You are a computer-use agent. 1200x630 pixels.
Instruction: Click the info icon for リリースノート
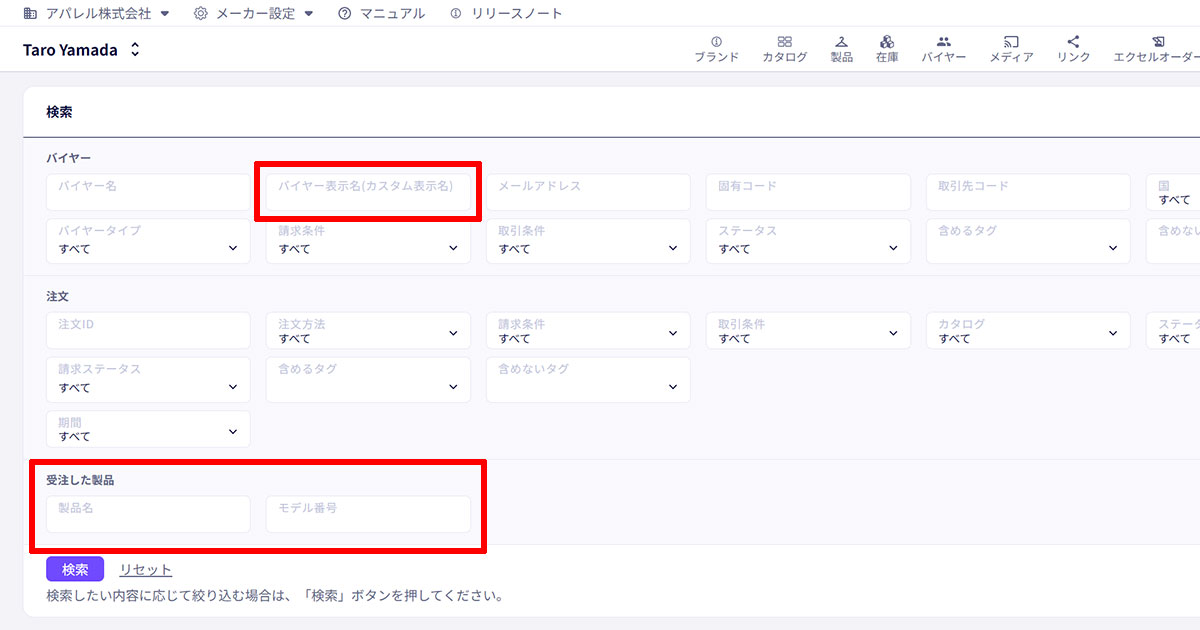tap(456, 14)
